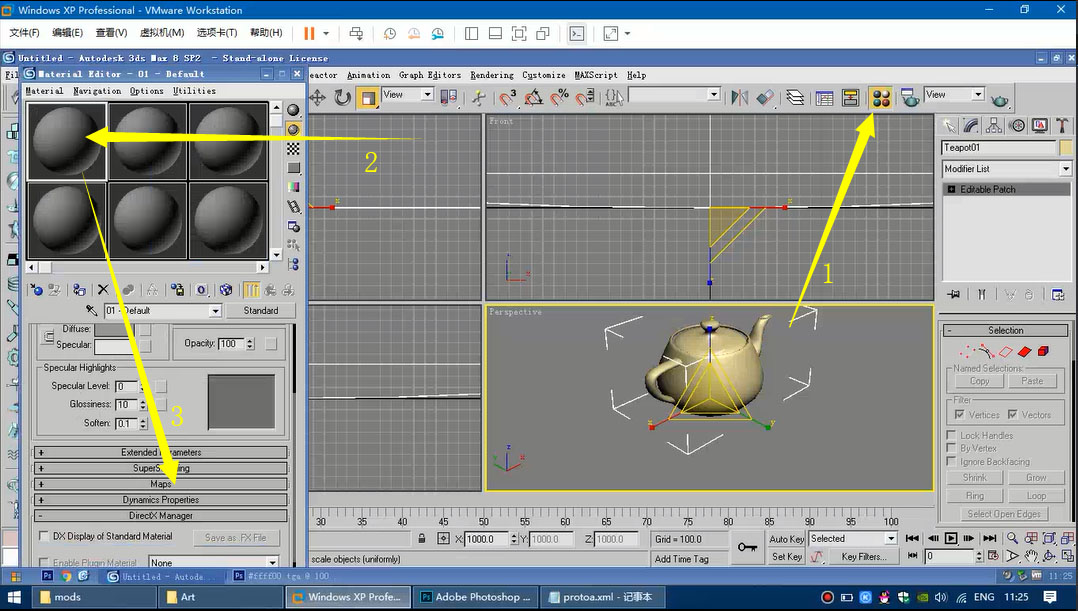Select the second material sample sphere slot

coord(147,141)
